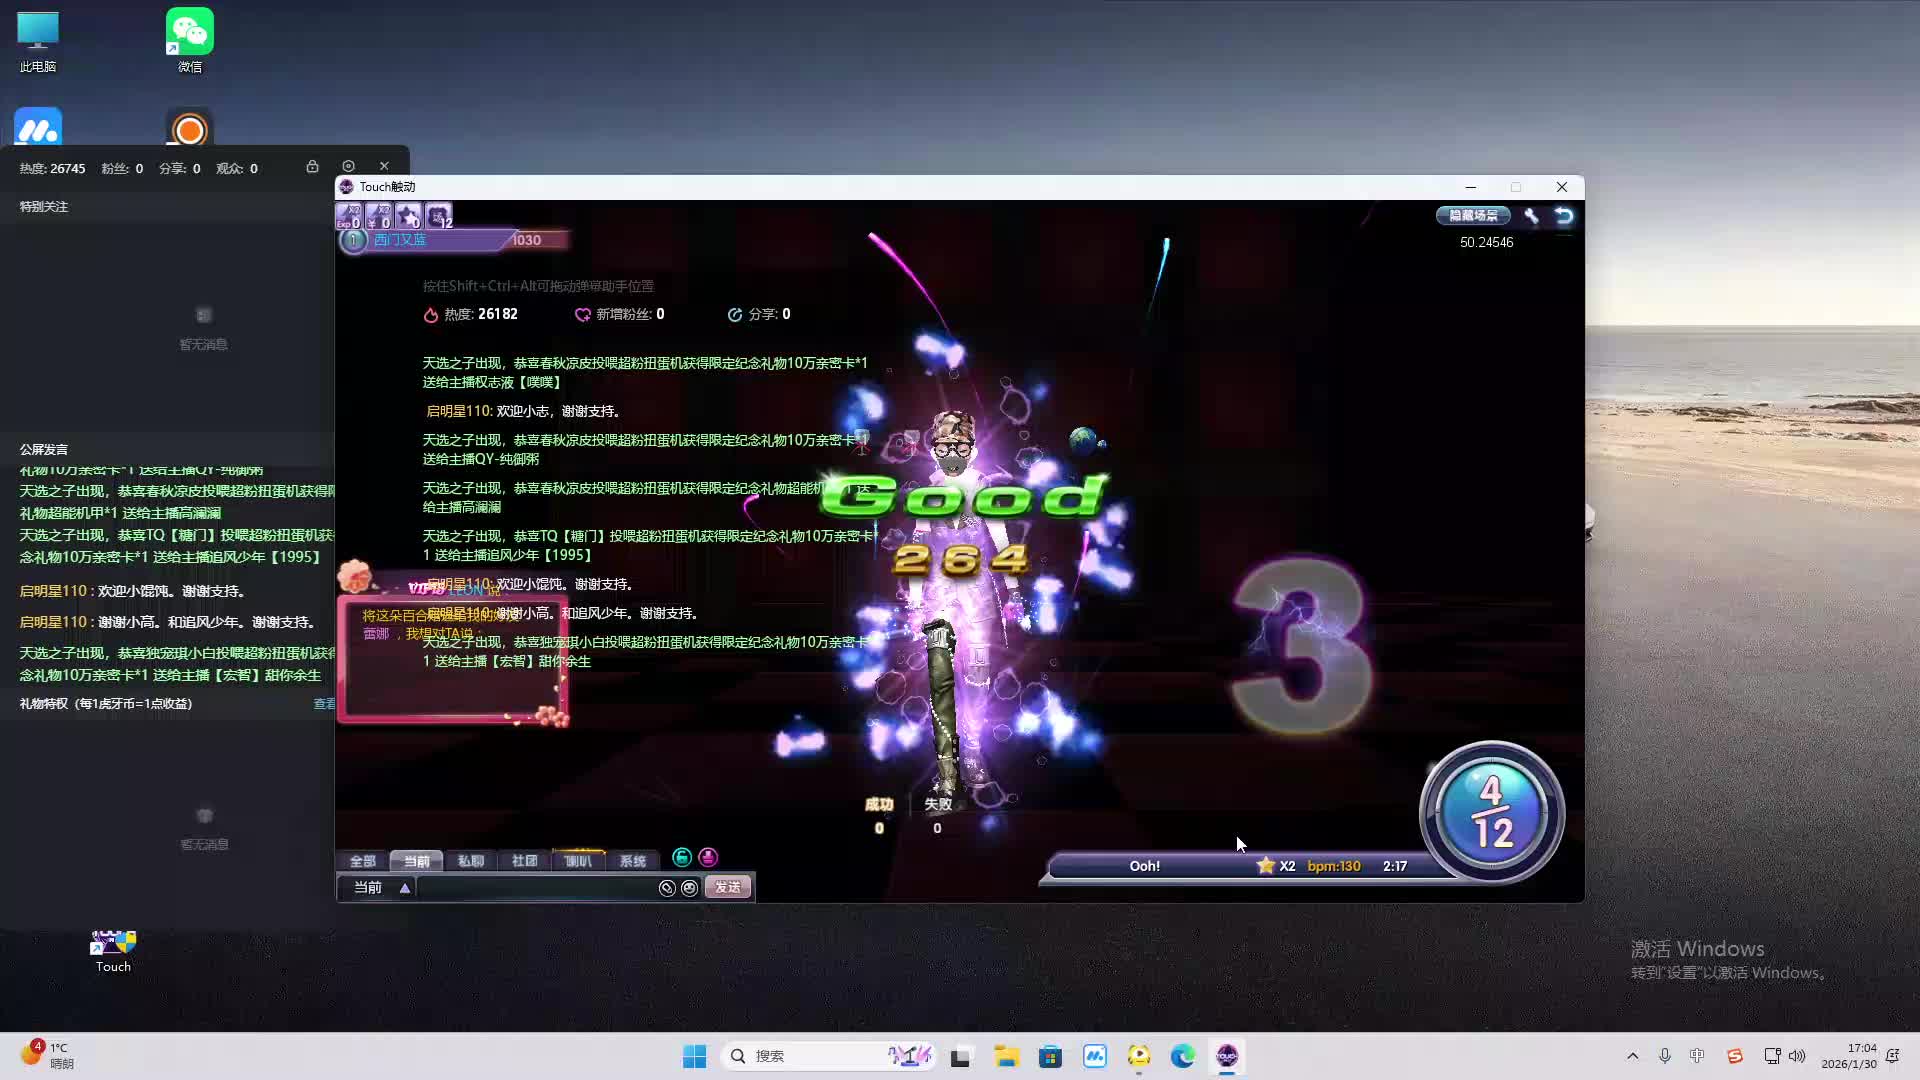Expand hidden system tray icons chevron
Image resolution: width=1920 pixels, height=1080 pixels.
(x=1633, y=1056)
